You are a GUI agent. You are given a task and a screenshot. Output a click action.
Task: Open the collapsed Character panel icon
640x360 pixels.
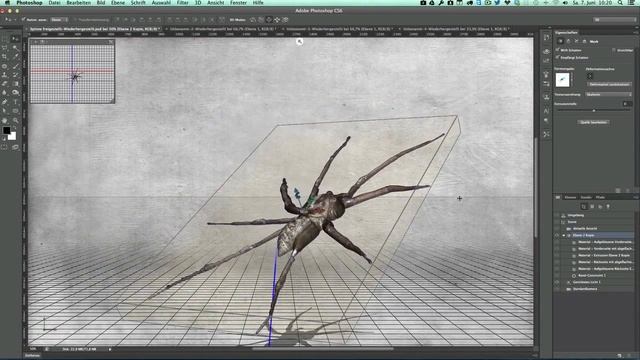[546, 111]
